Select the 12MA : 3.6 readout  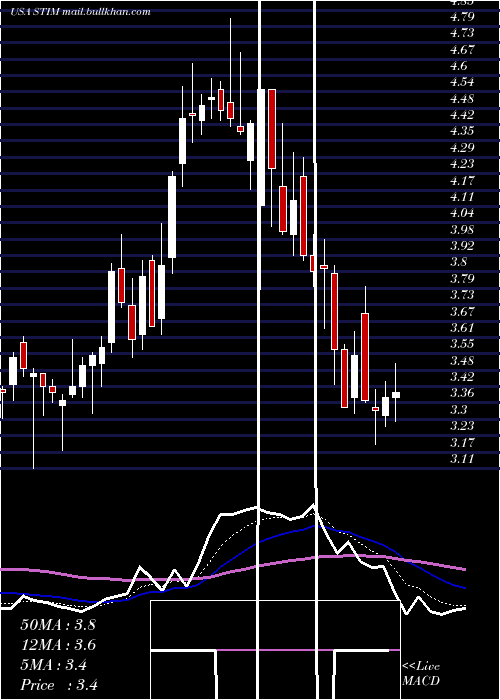point(58,645)
